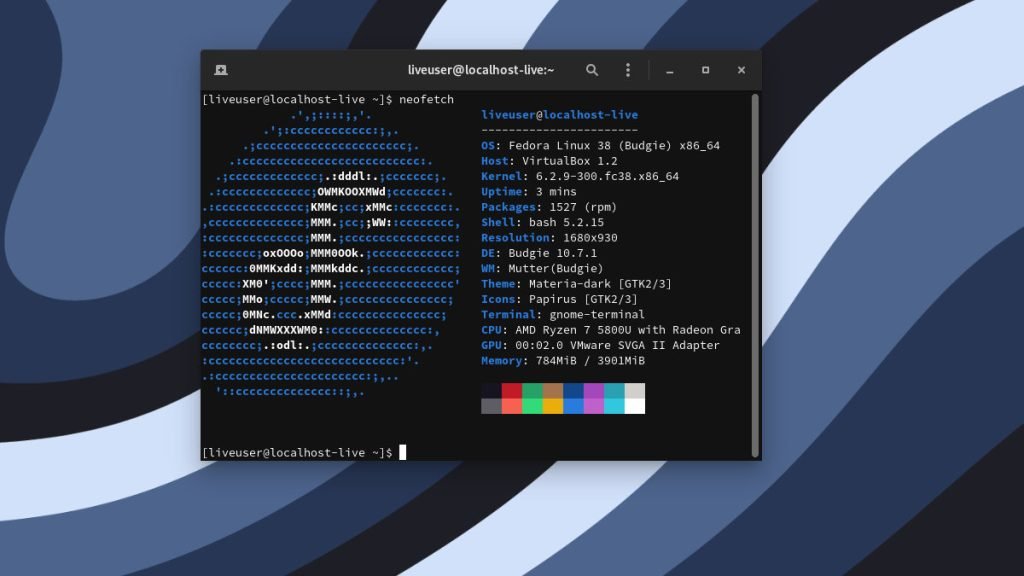Click the 'DE: Budgie 10.7.1' line
The height and width of the screenshot is (576, 1024).
pyautogui.click(x=539, y=253)
